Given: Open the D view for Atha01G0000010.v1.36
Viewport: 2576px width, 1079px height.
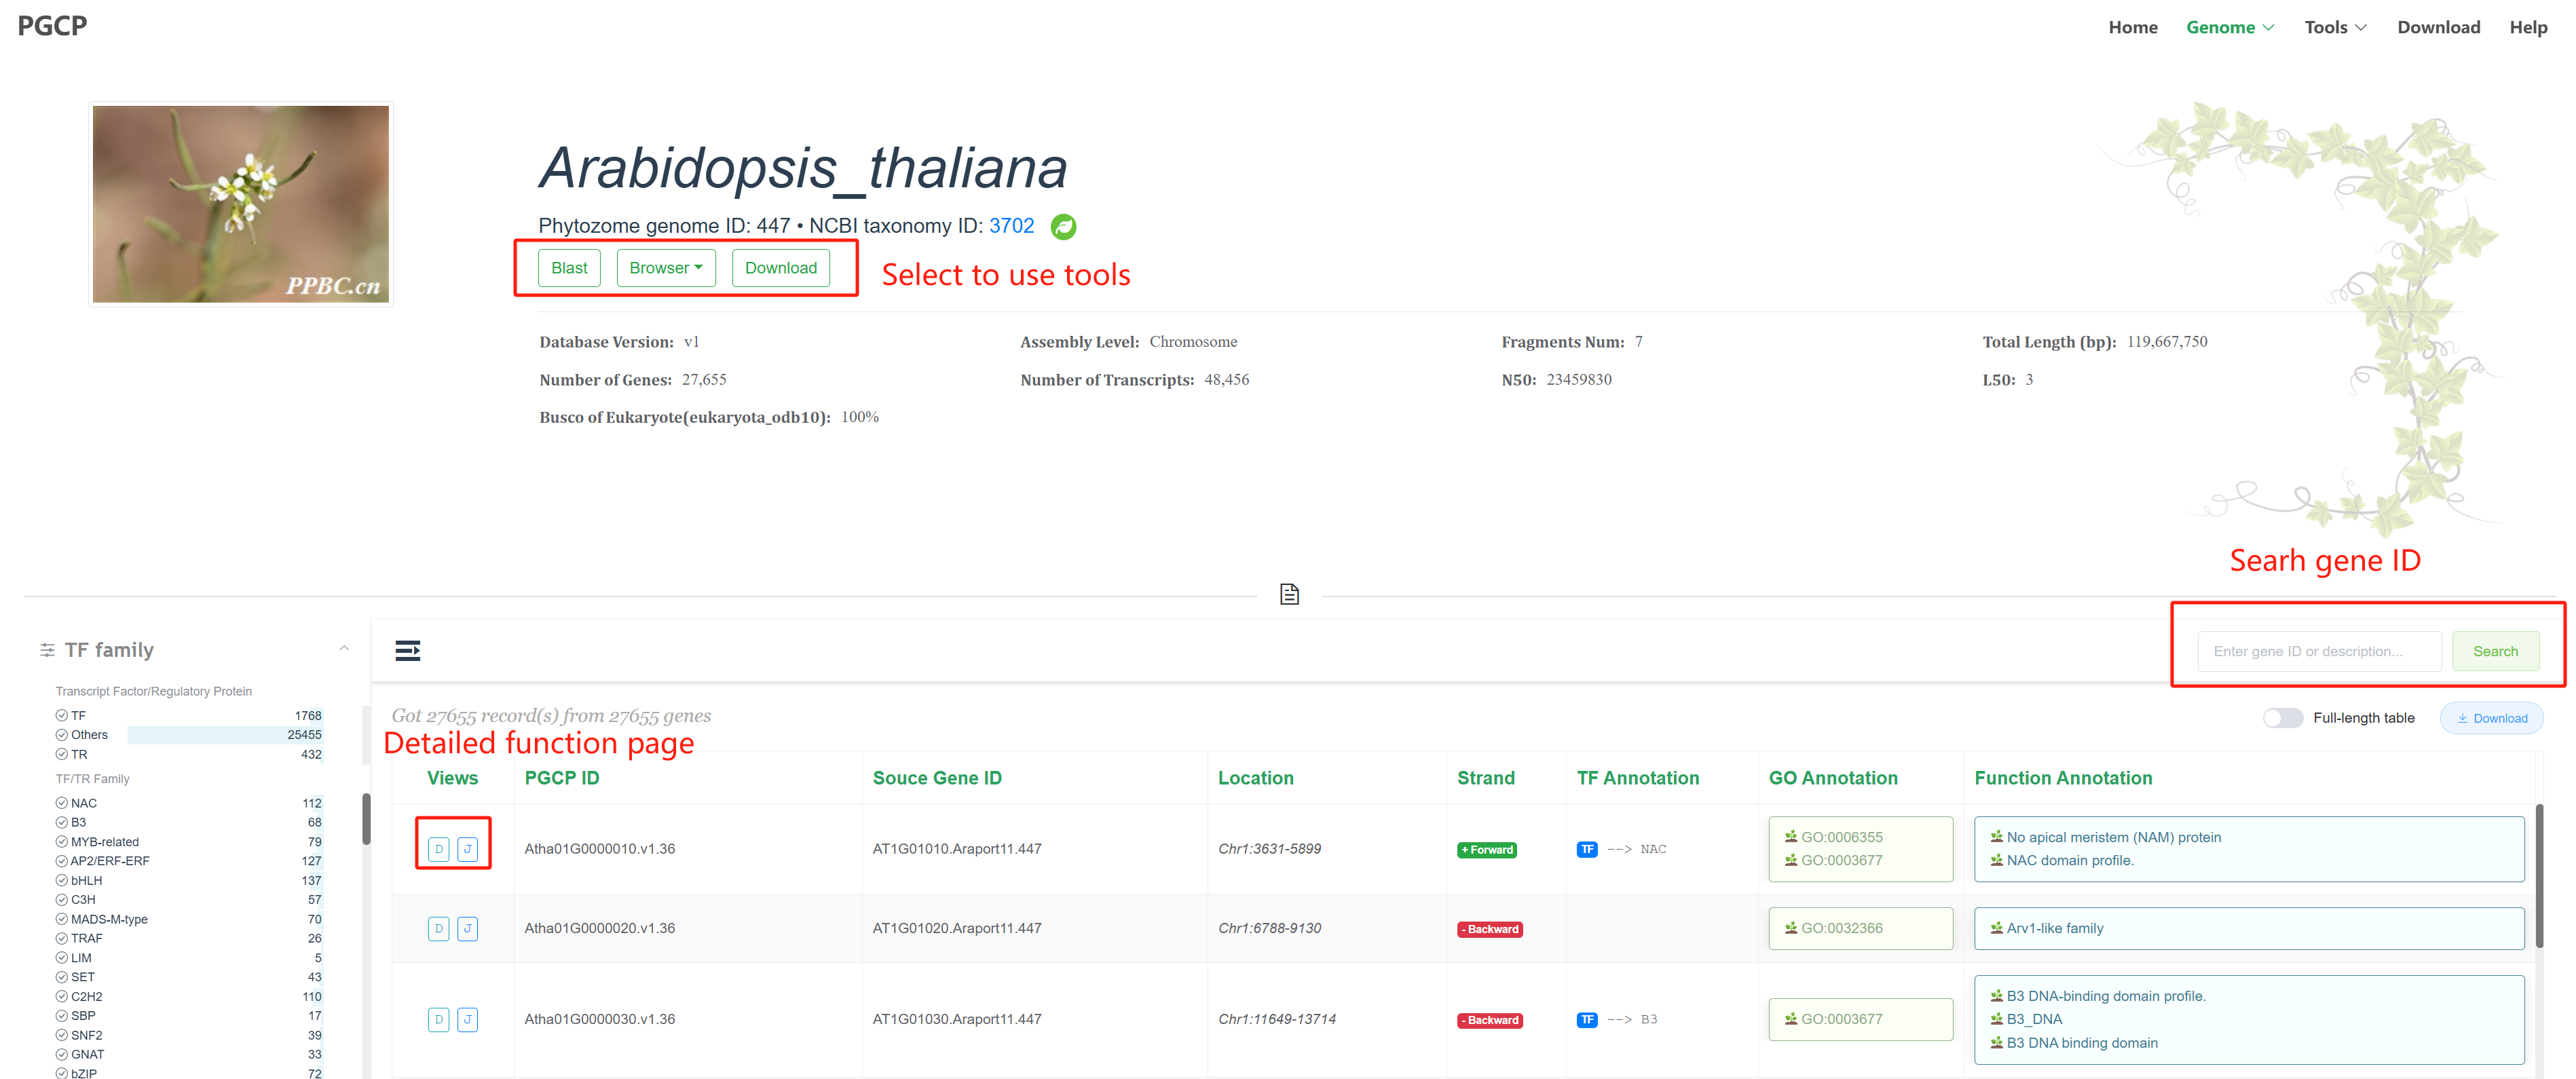Looking at the screenshot, I should [x=438, y=849].
